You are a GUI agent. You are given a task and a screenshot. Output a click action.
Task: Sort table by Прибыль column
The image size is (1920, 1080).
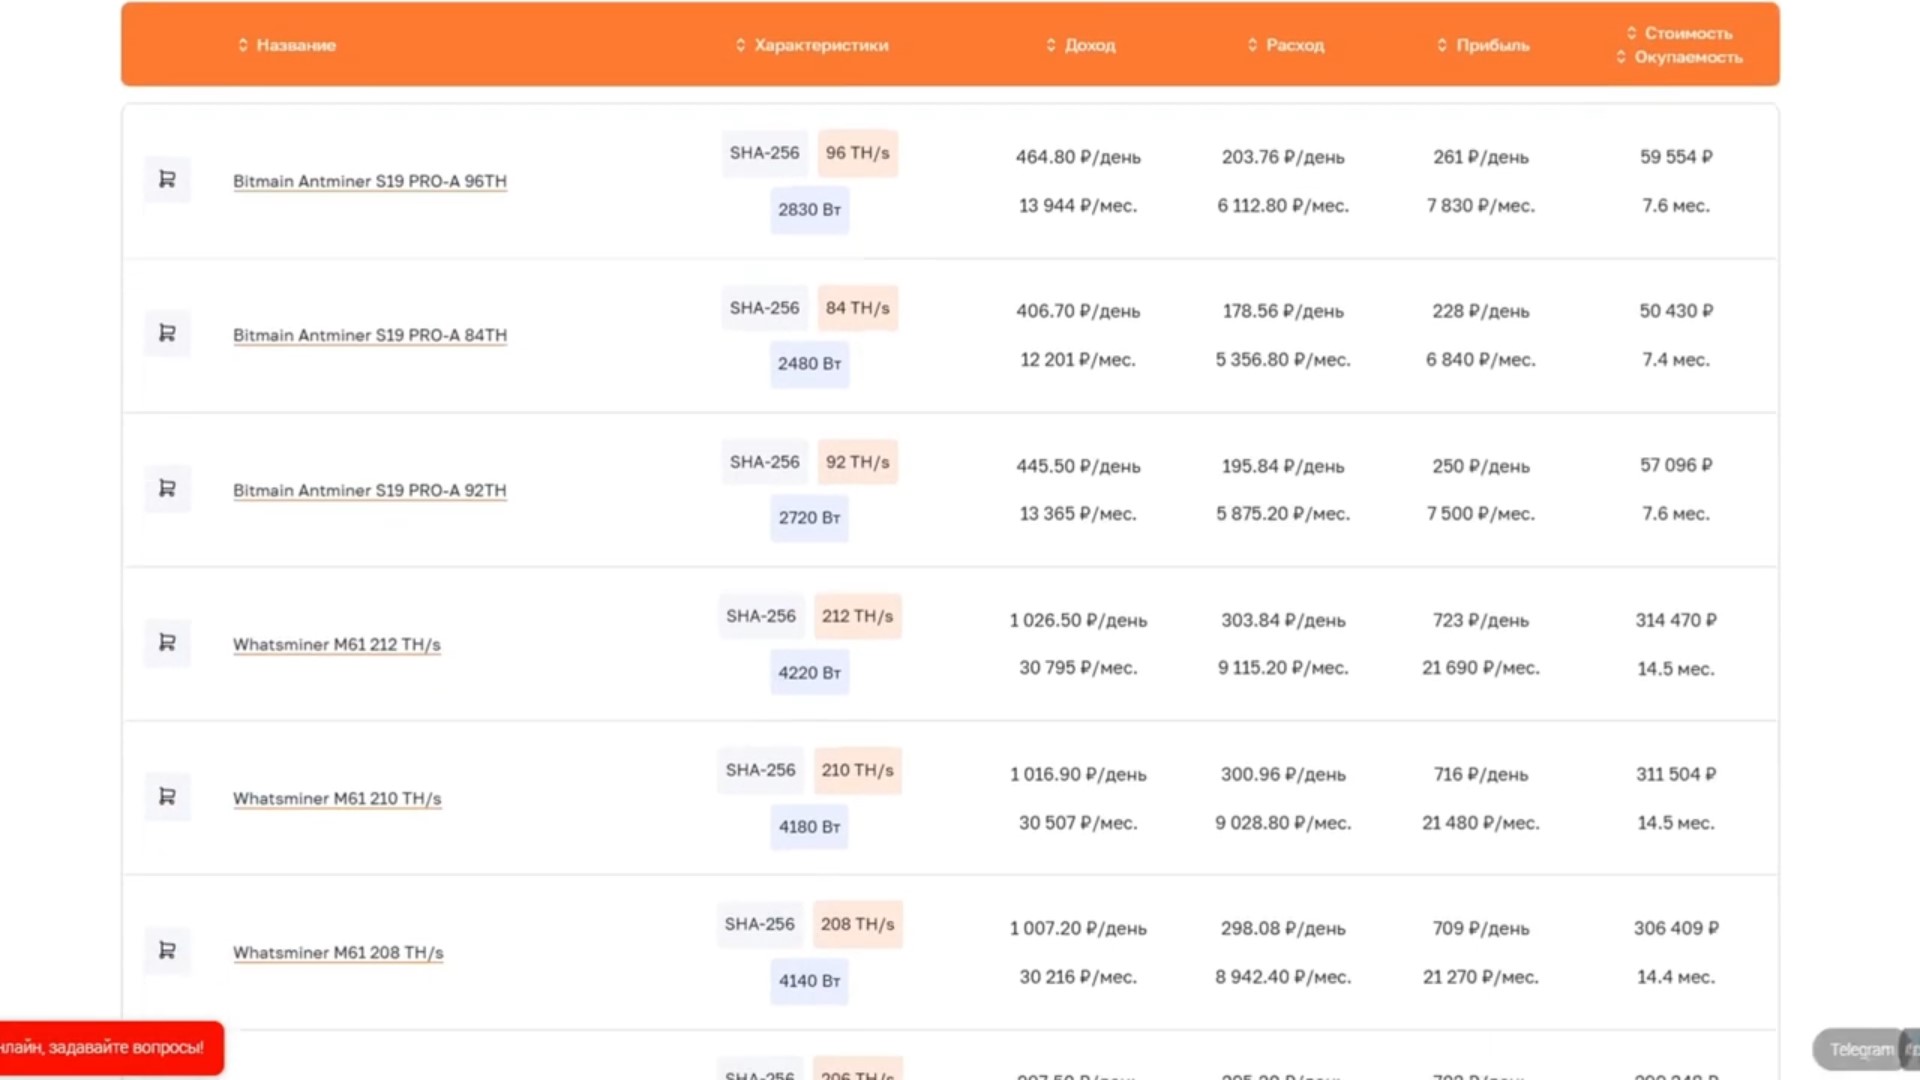pyautogui.click(x=1484, y=45)
